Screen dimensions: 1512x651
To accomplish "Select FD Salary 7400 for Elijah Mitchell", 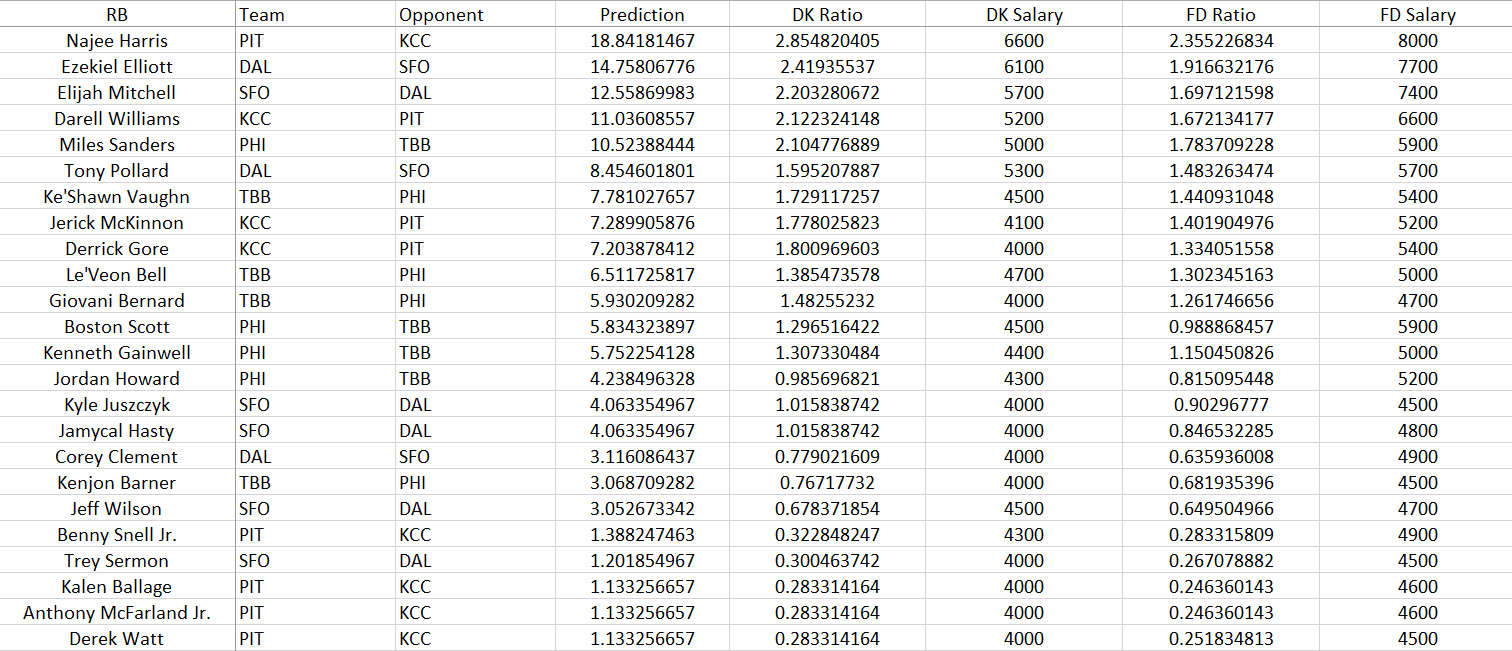I will pyautogui.click(x=1416, y=93).
